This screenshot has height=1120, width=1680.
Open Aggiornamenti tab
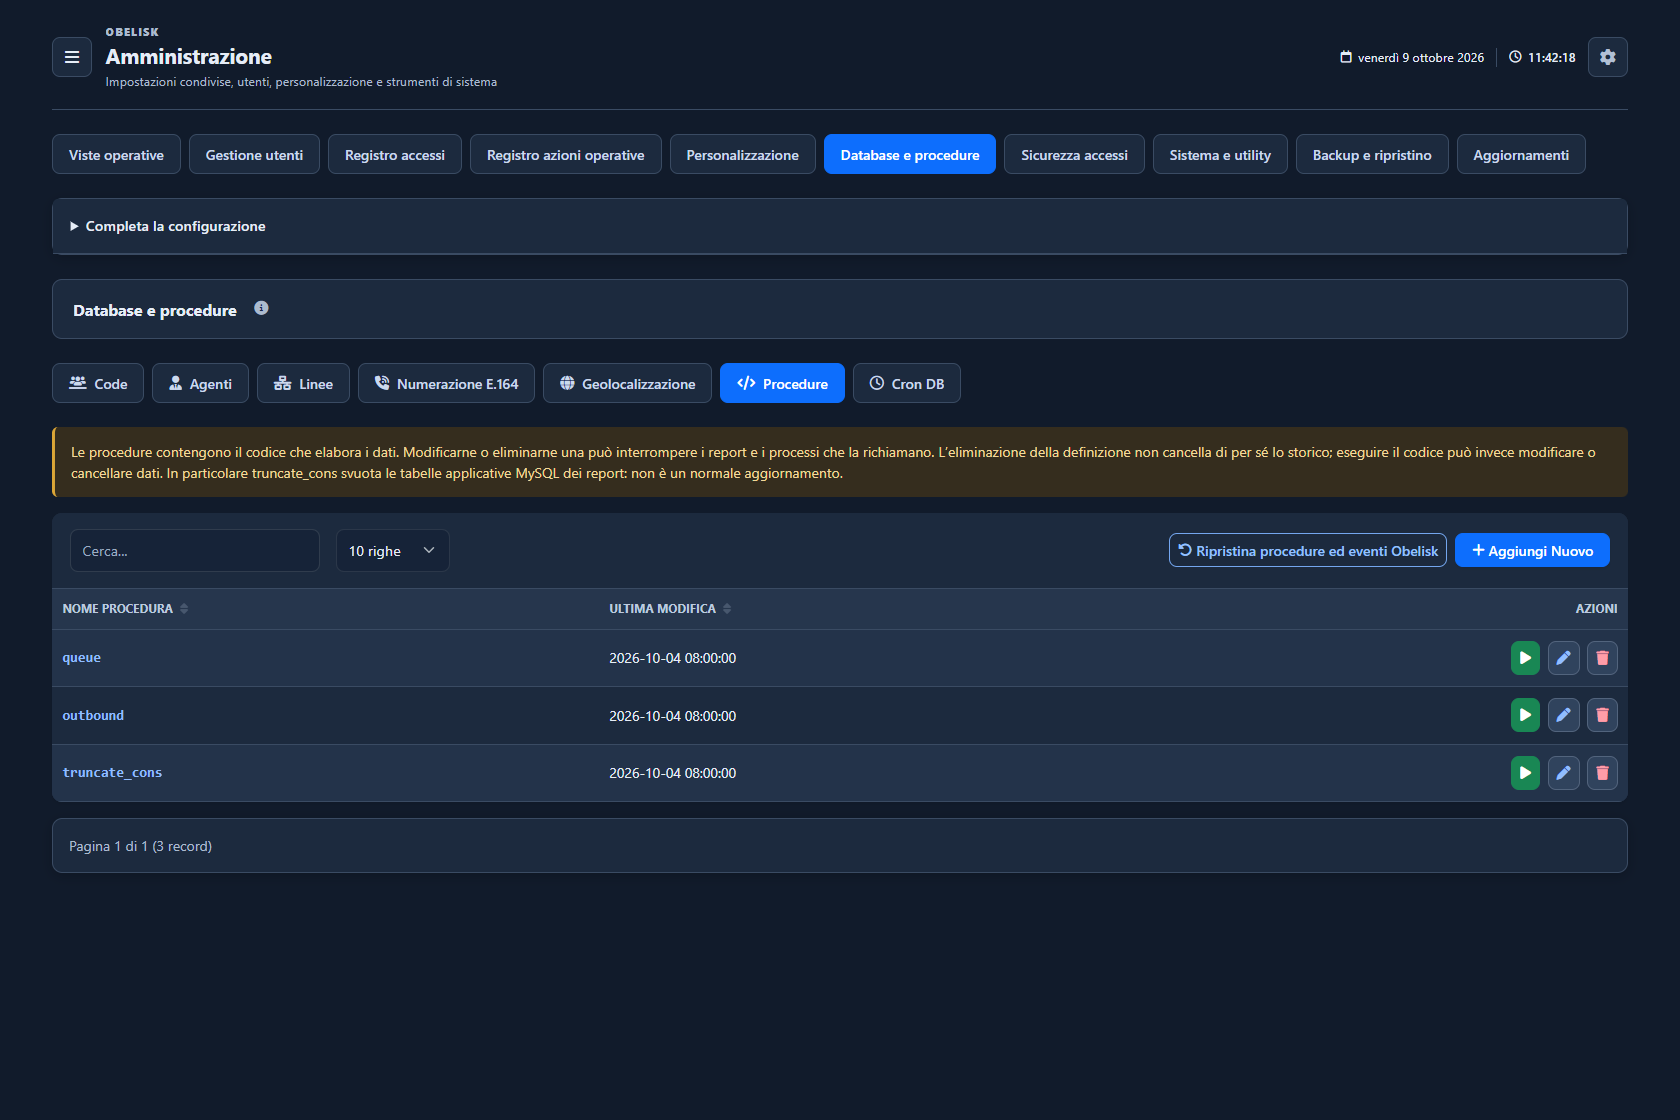pyautogui.click(x=1521, y=154)
